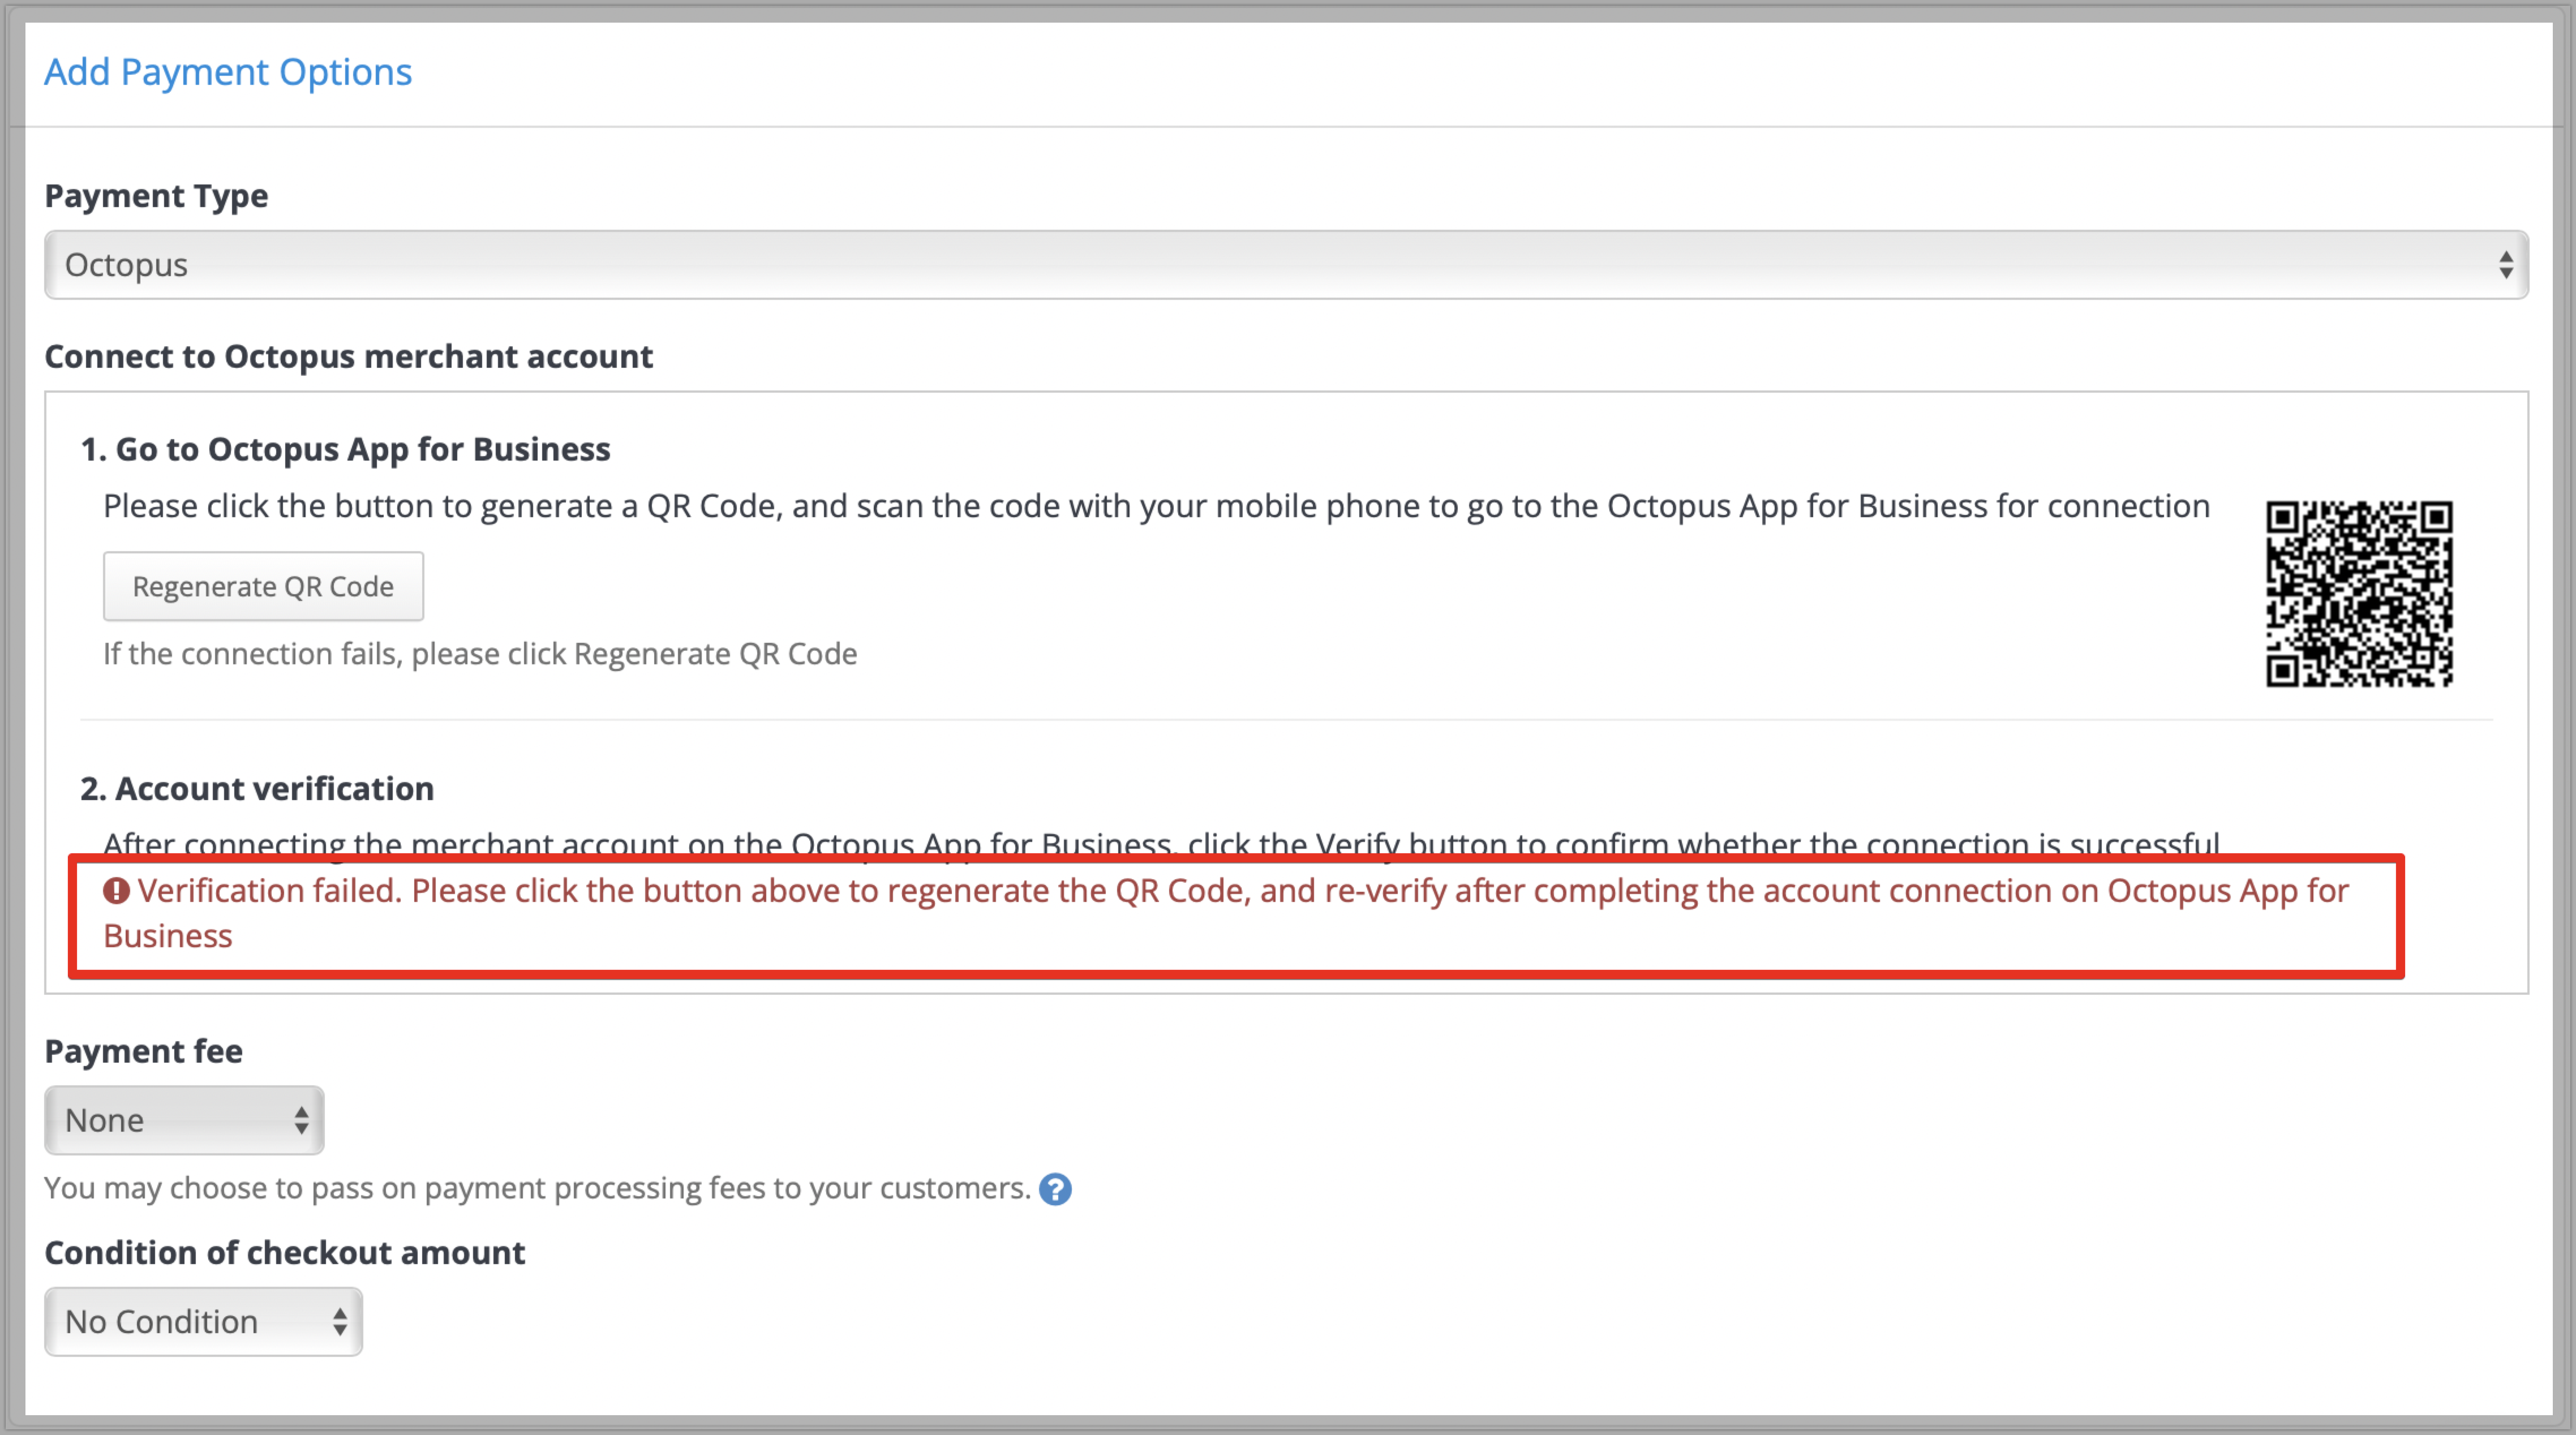This screenshot has height=1435, width=2576.
Task: Open the No Condition checkout amount dropdown
Action: 203,1322
